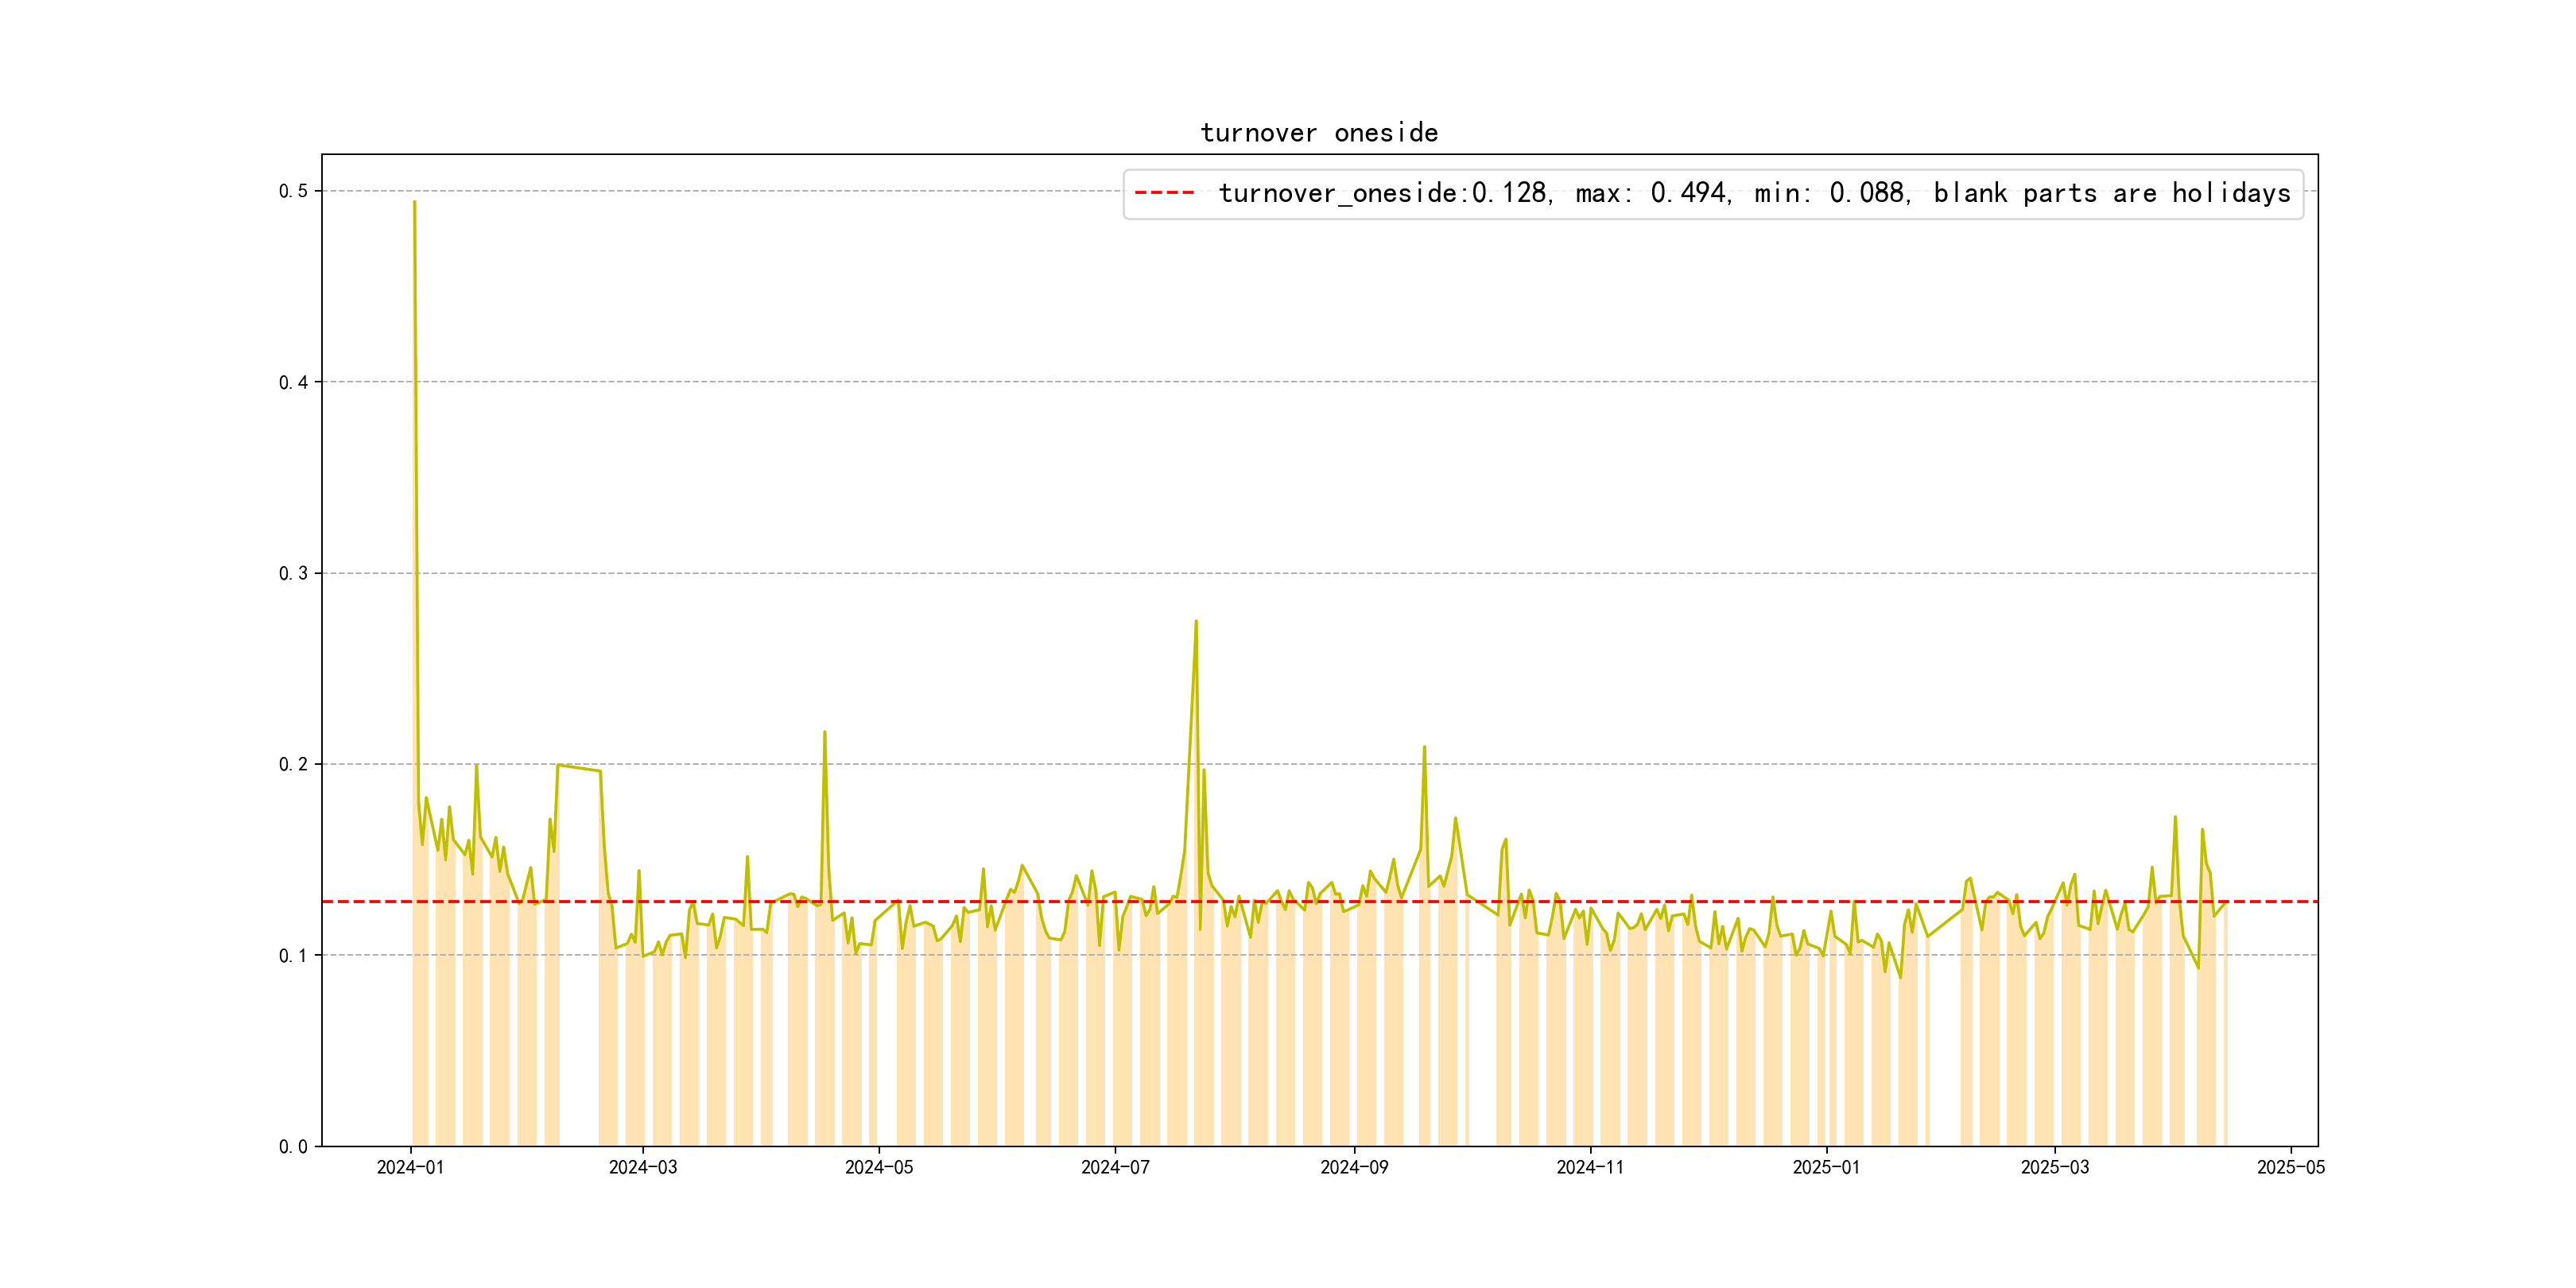Image resolution: width=2576 pixels, height=1288 pixels.
Task: Click the 2024-11 x-axis tick label
Action: point(1590,1167)
